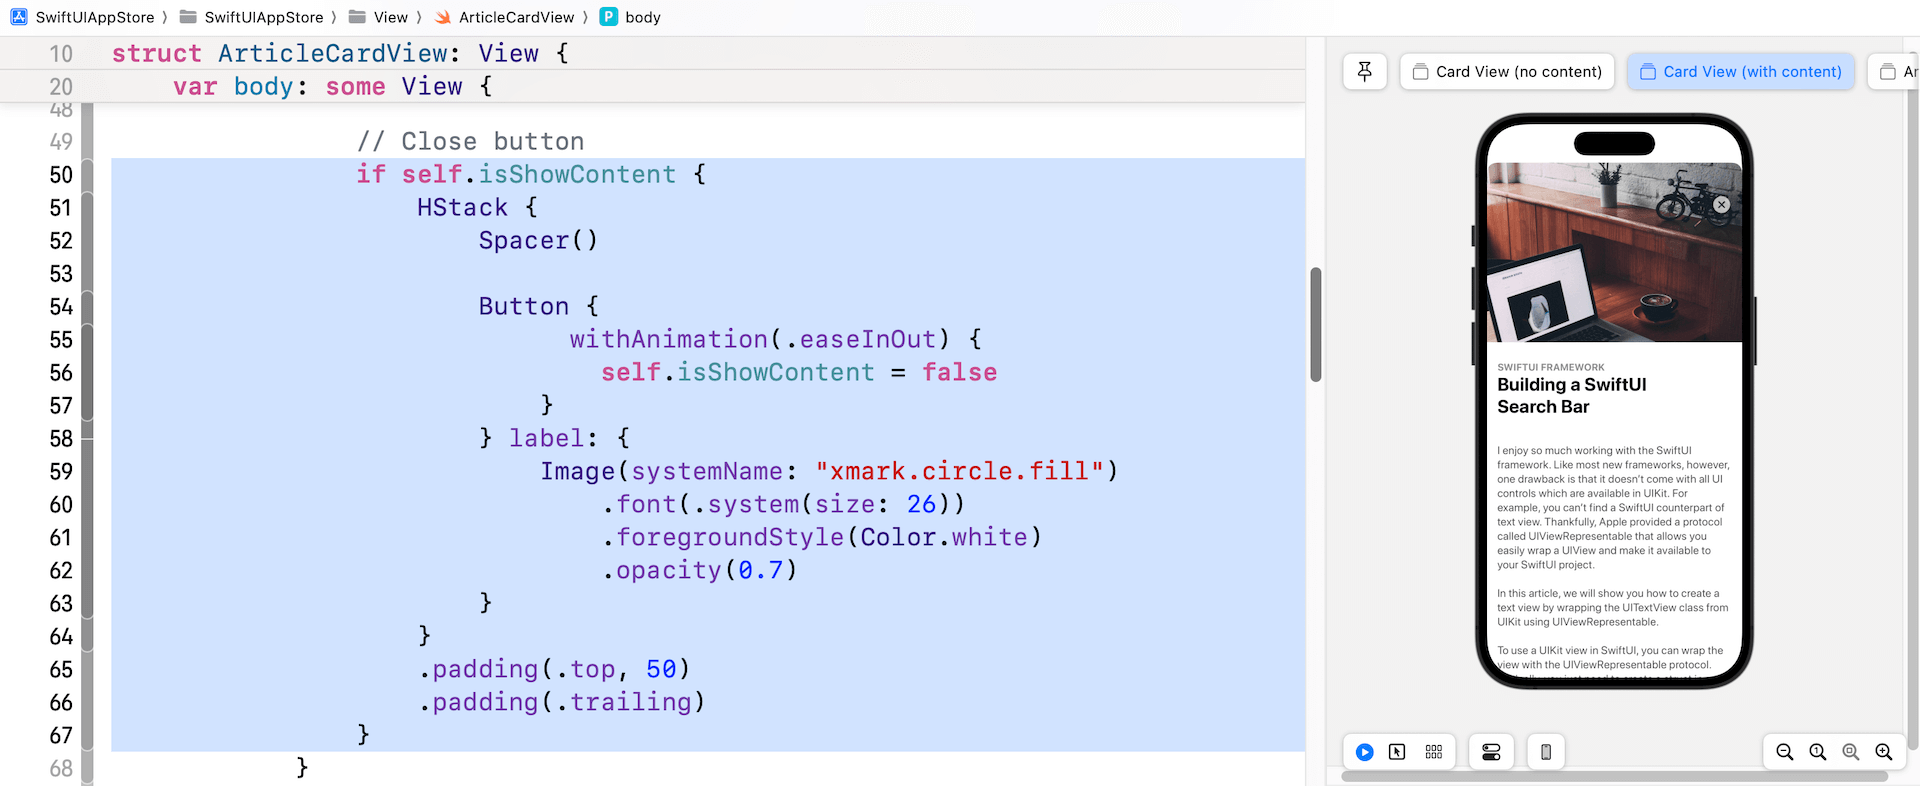This screenshot has width=1920, height=786.
Task: Click line number 50 in the gutter
Action: point(61,175)
